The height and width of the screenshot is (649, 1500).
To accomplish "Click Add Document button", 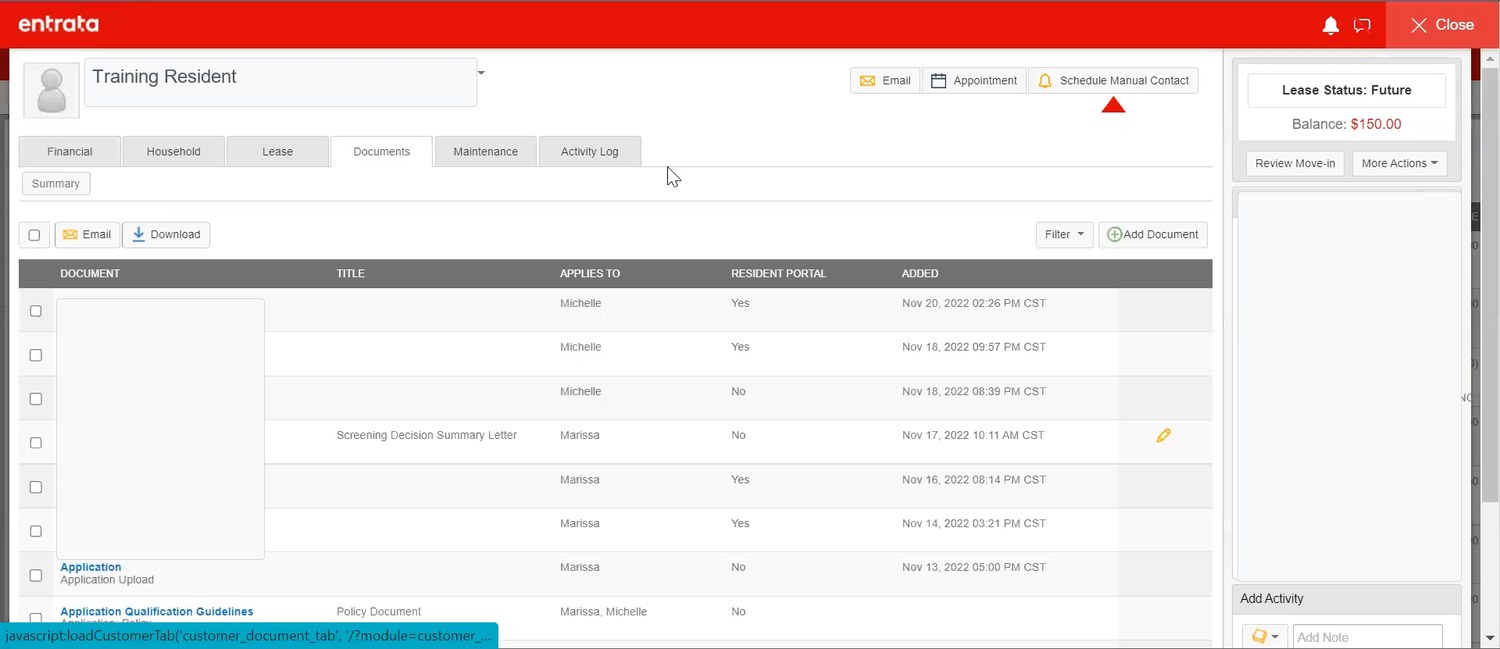I will pyautogui.click(x=1153, y=235).
